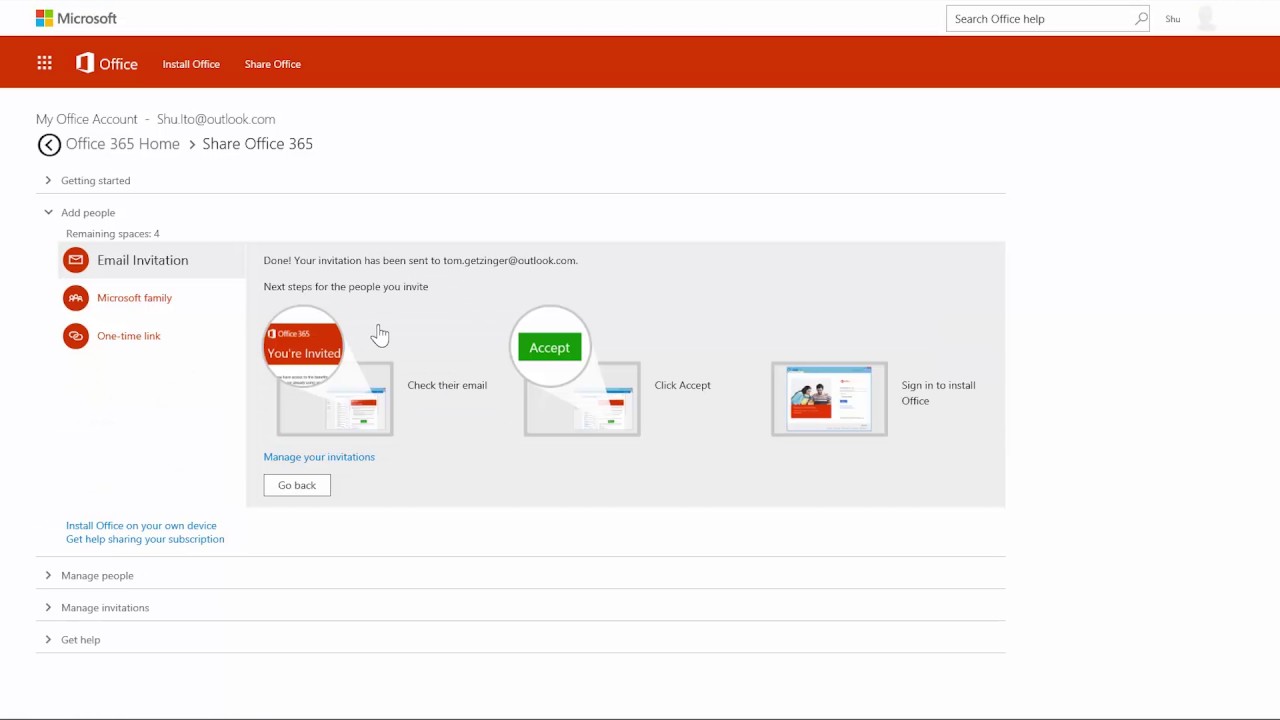Click the Check their email step label
Screen dimensions: 1280x720
[x=447, y=385]
